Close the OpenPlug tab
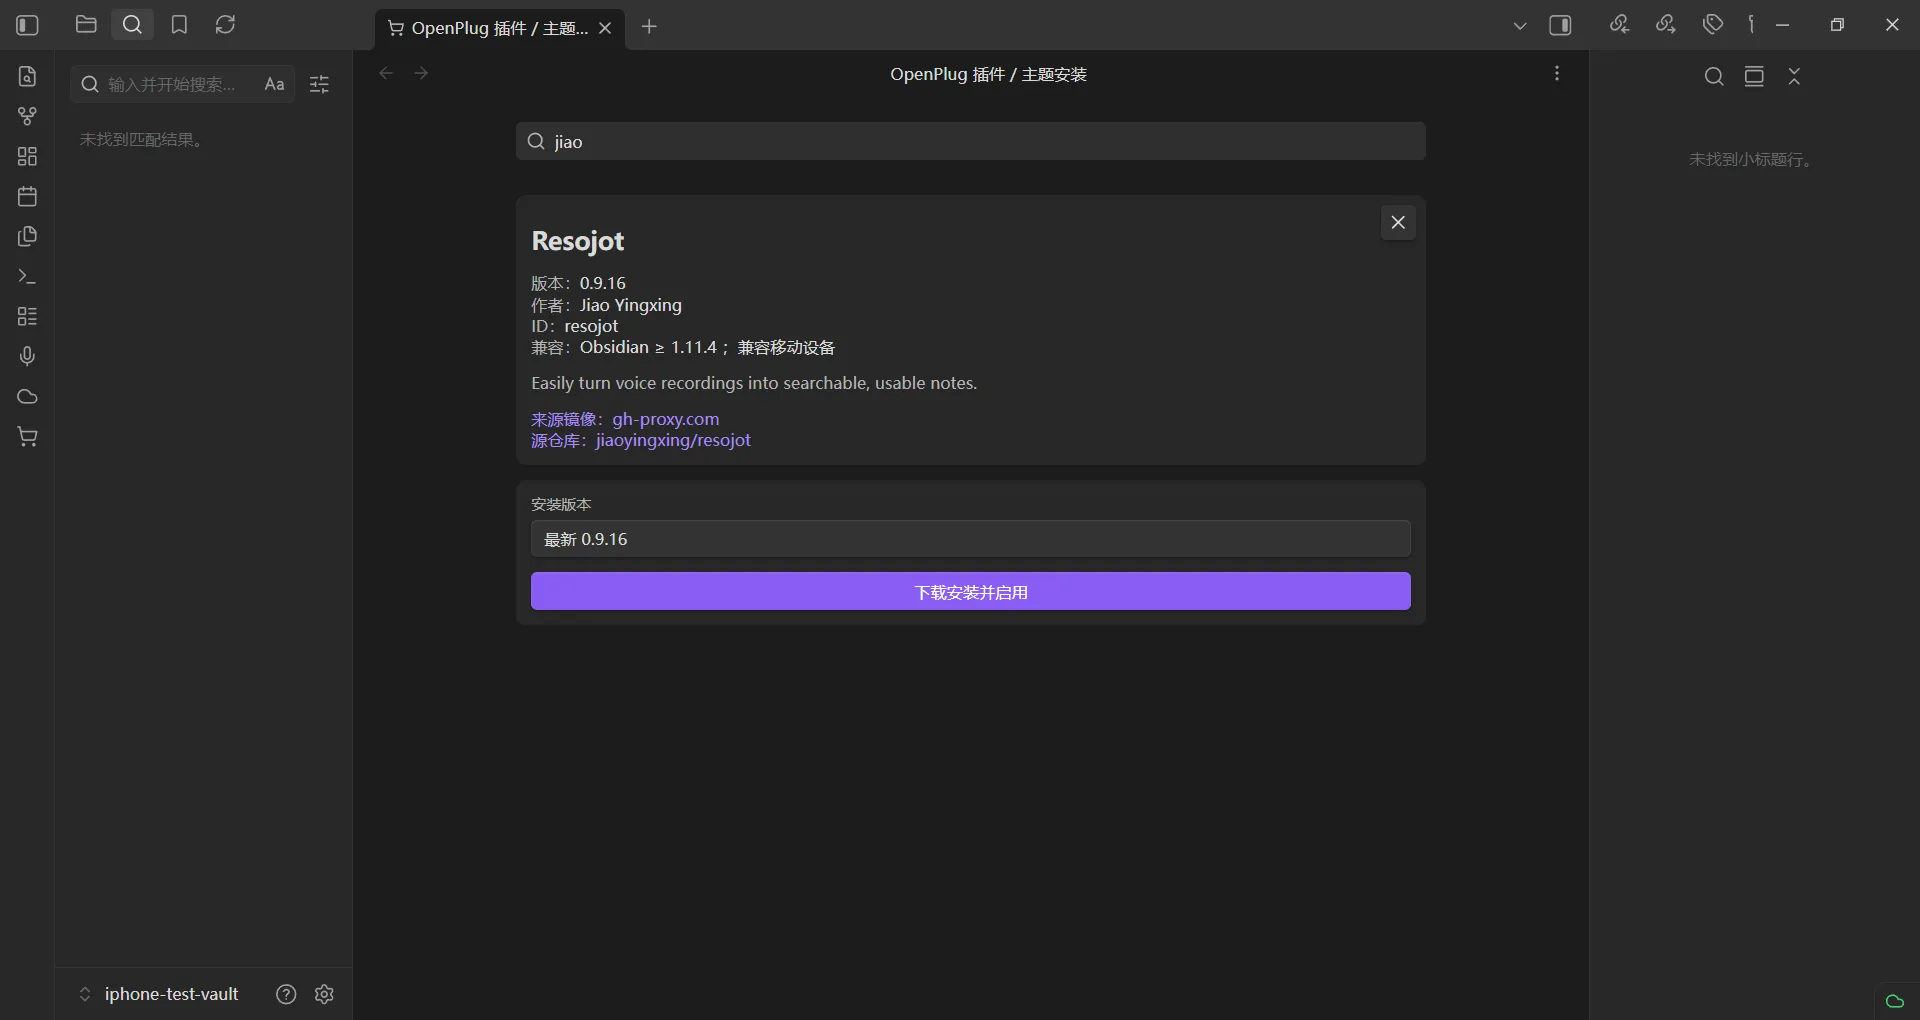The height and width of the screenshot is (1020, 1920). pyautogui.click(x=605, y=28)
